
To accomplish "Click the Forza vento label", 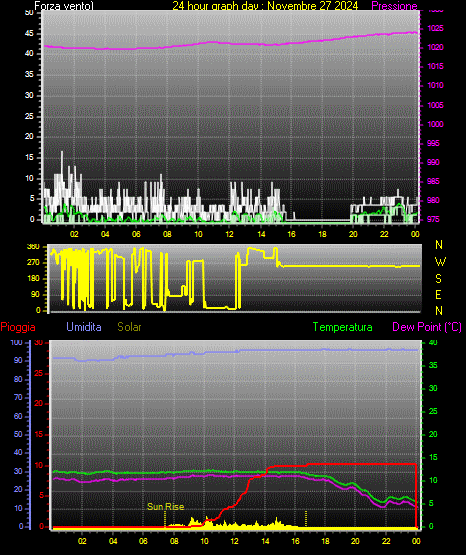I will (x=64, y=6).
